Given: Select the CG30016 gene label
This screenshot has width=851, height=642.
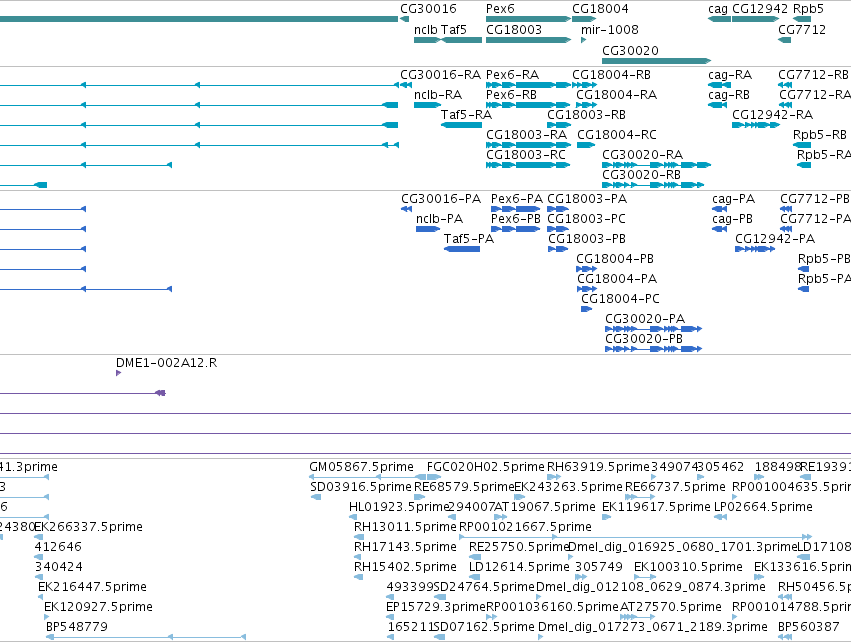Looking at the screenshot, I should (428, 9).
